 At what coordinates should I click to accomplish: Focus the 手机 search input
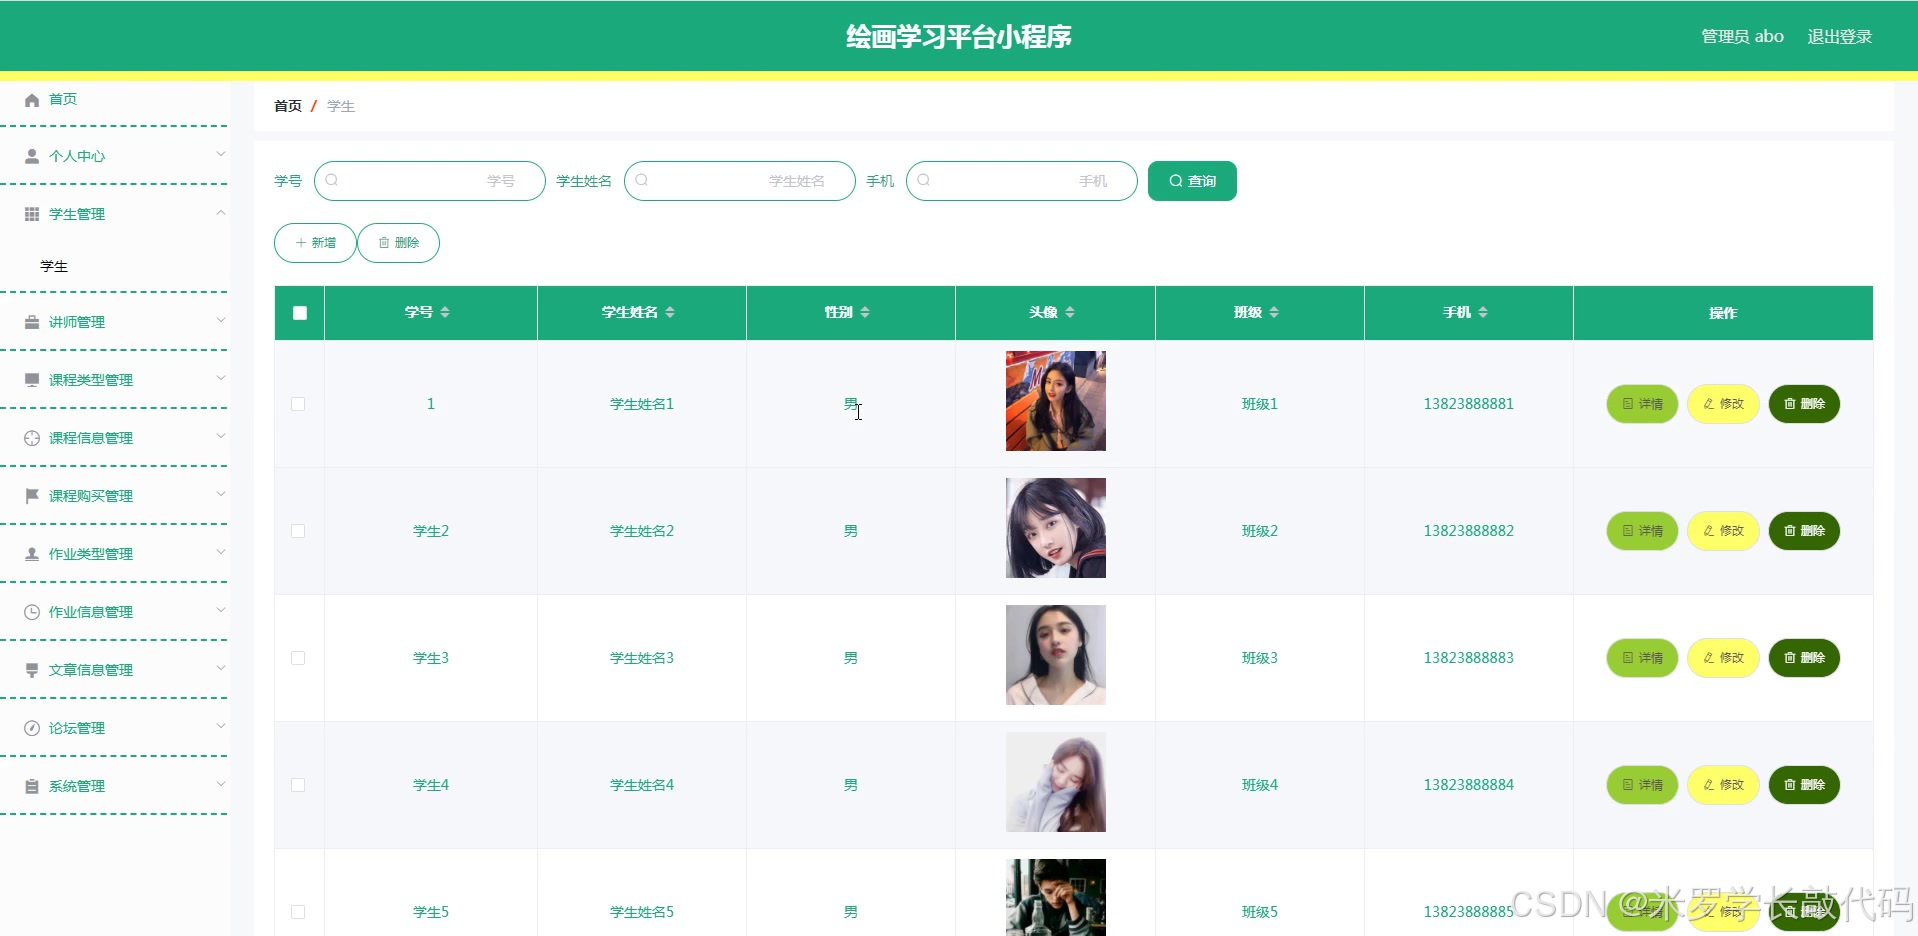tap(1022, 181)
